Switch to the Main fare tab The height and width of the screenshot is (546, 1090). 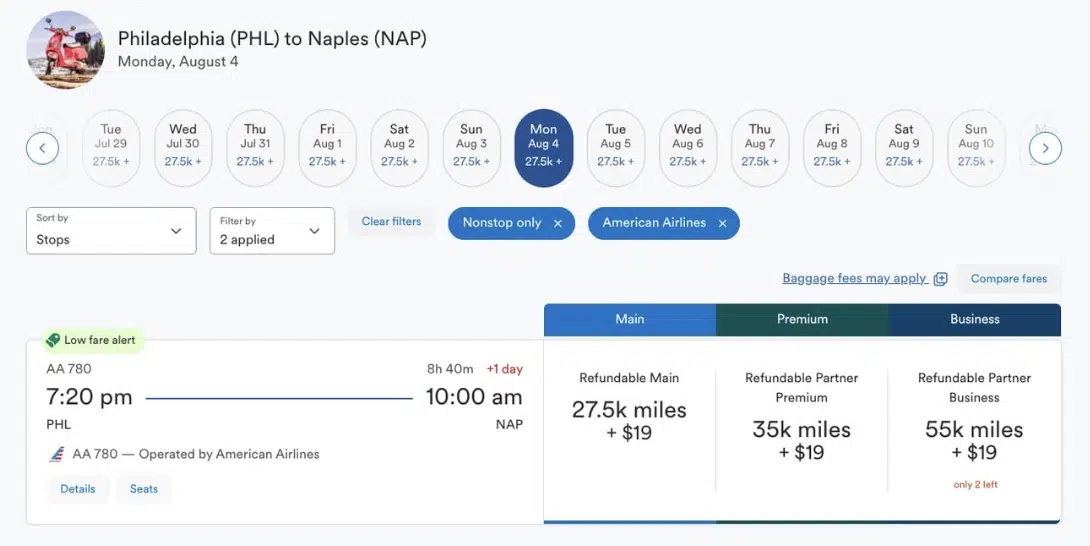tap(630, 320)
